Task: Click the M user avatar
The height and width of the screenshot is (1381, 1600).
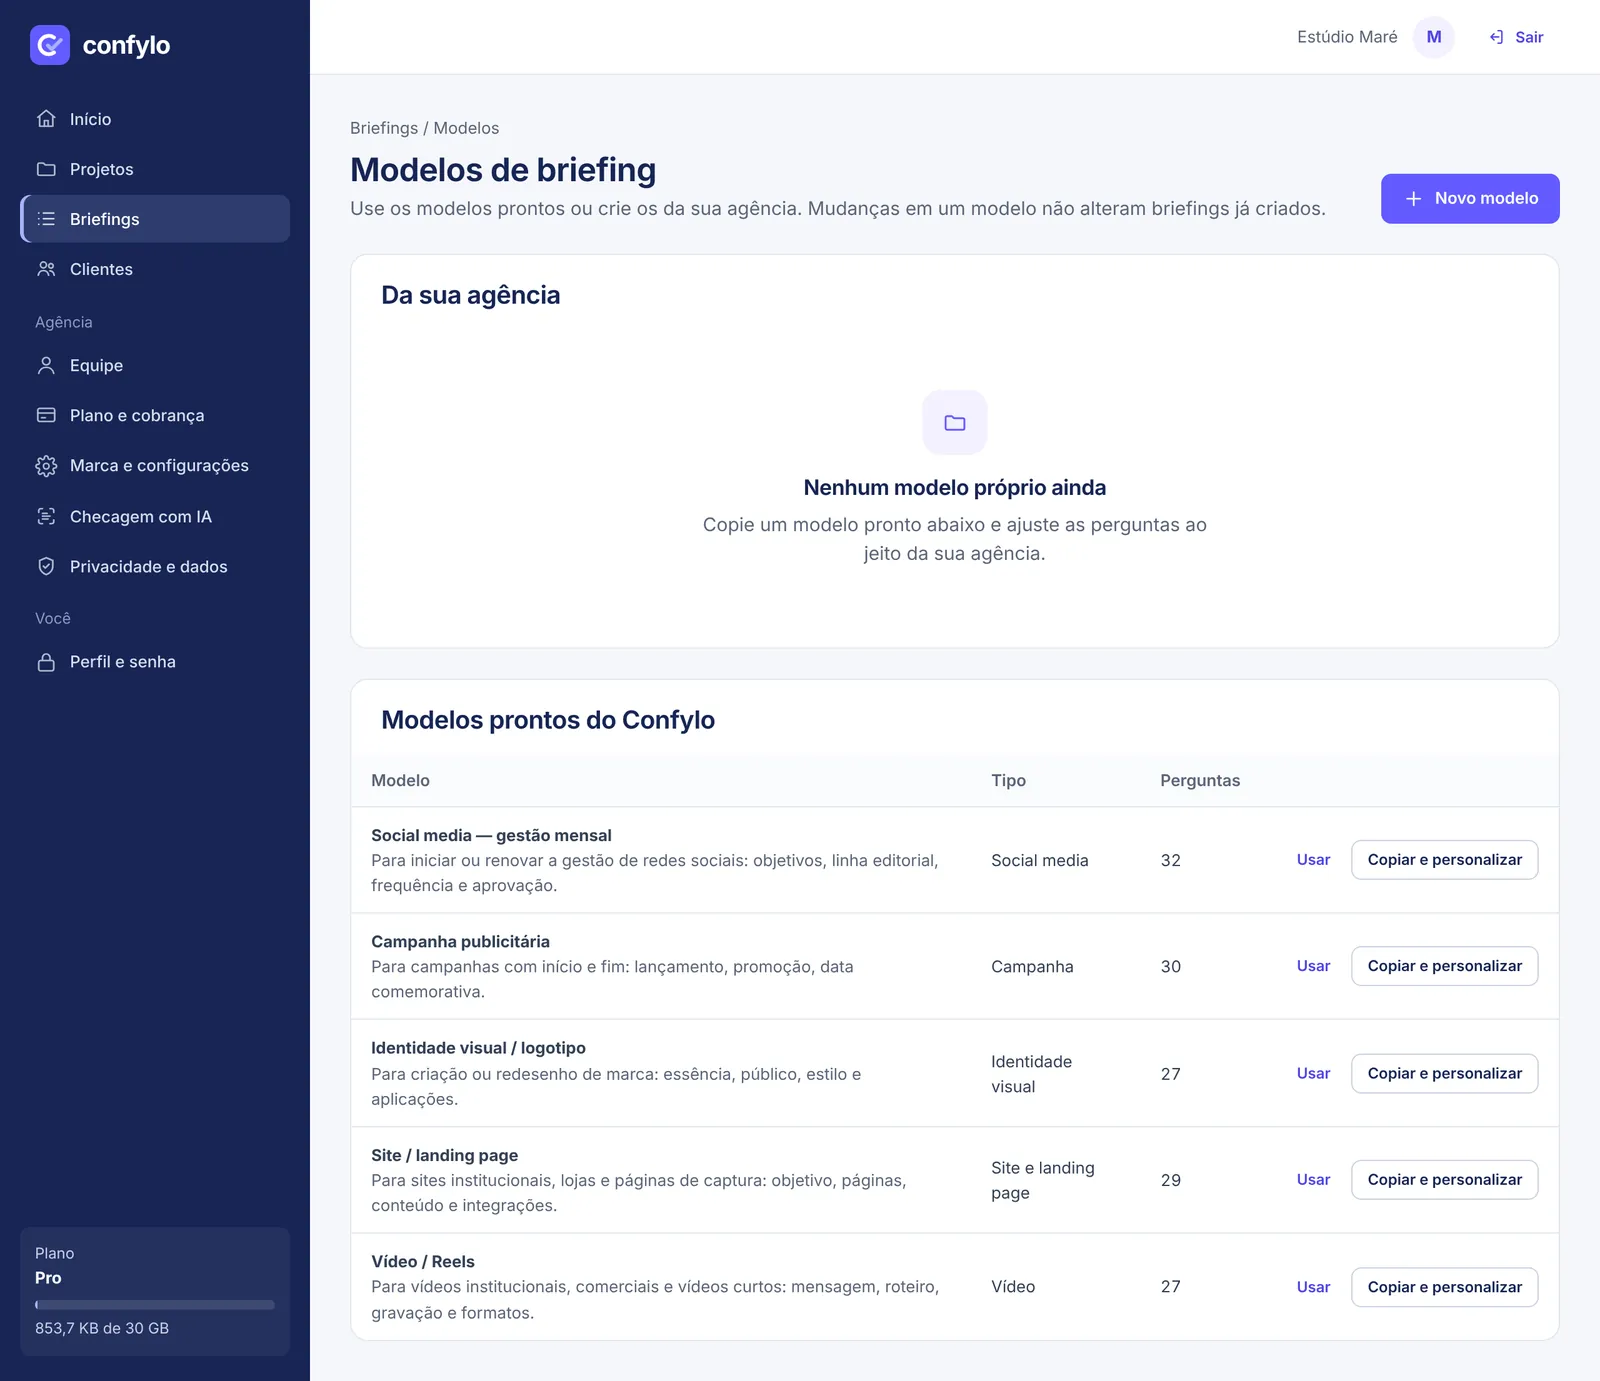Action: (1434, 37)
